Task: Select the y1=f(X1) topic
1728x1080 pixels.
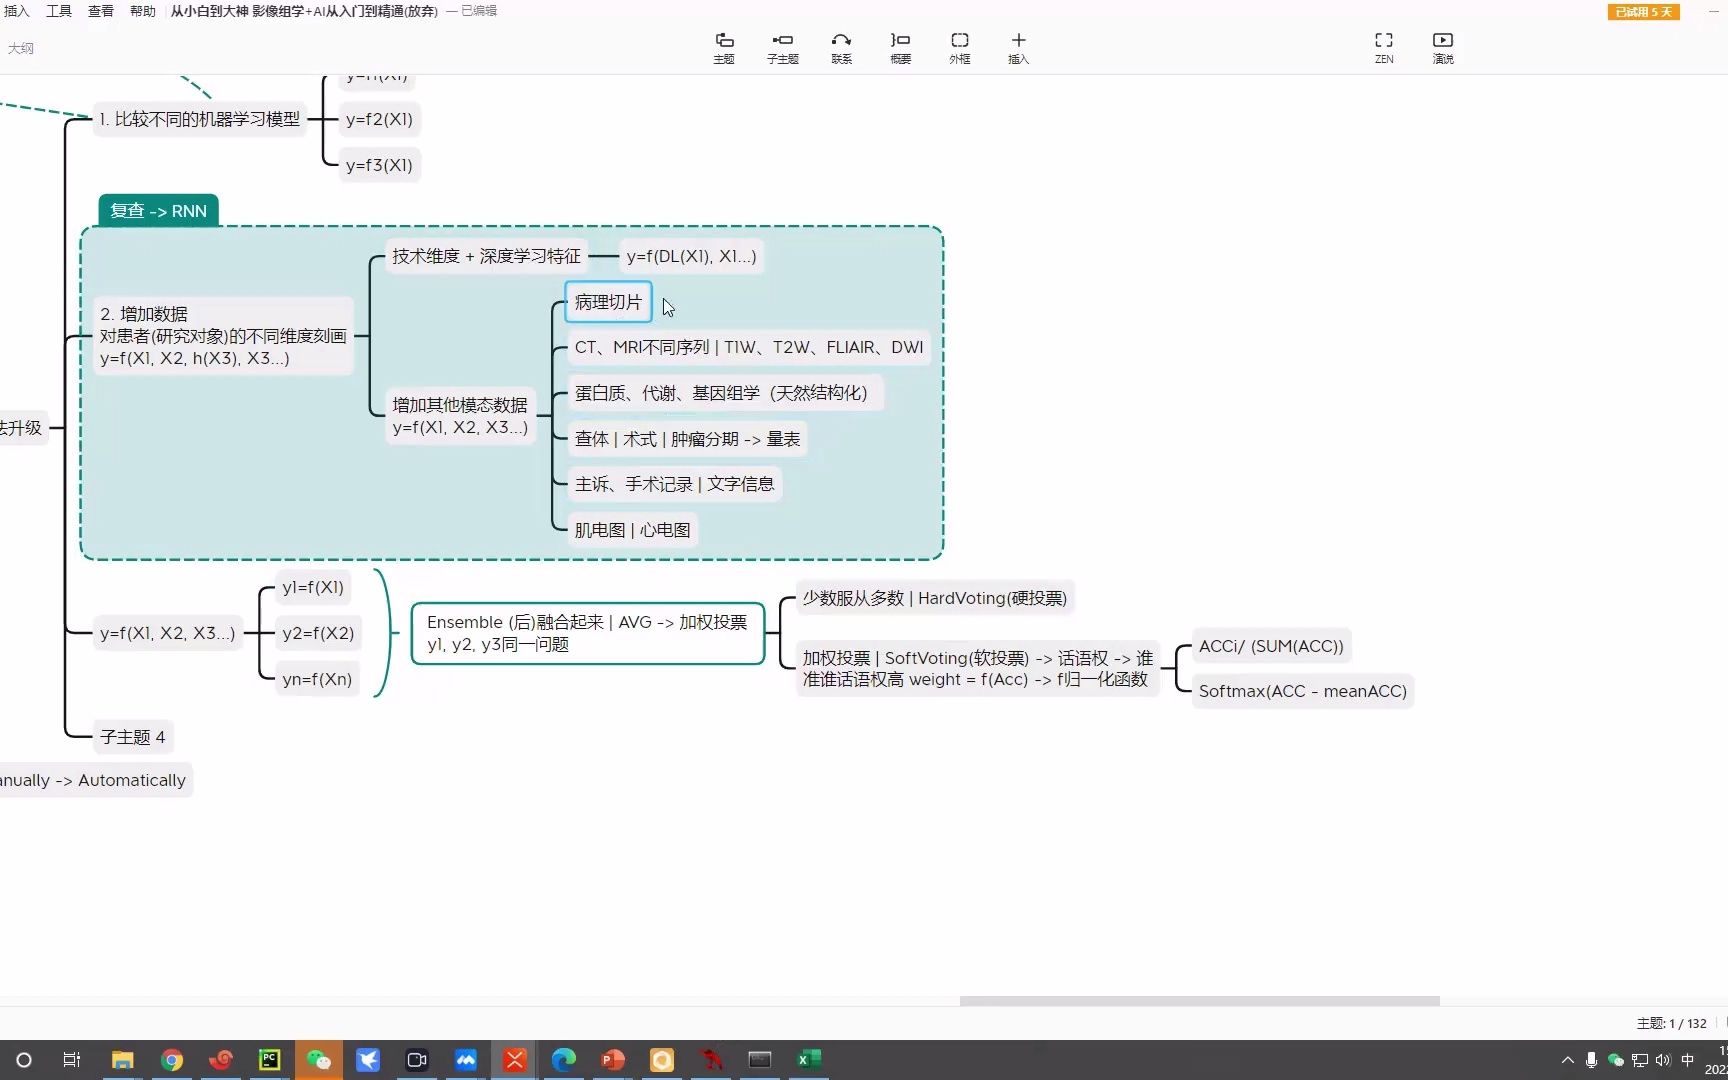Action: [x=313, y=587]
